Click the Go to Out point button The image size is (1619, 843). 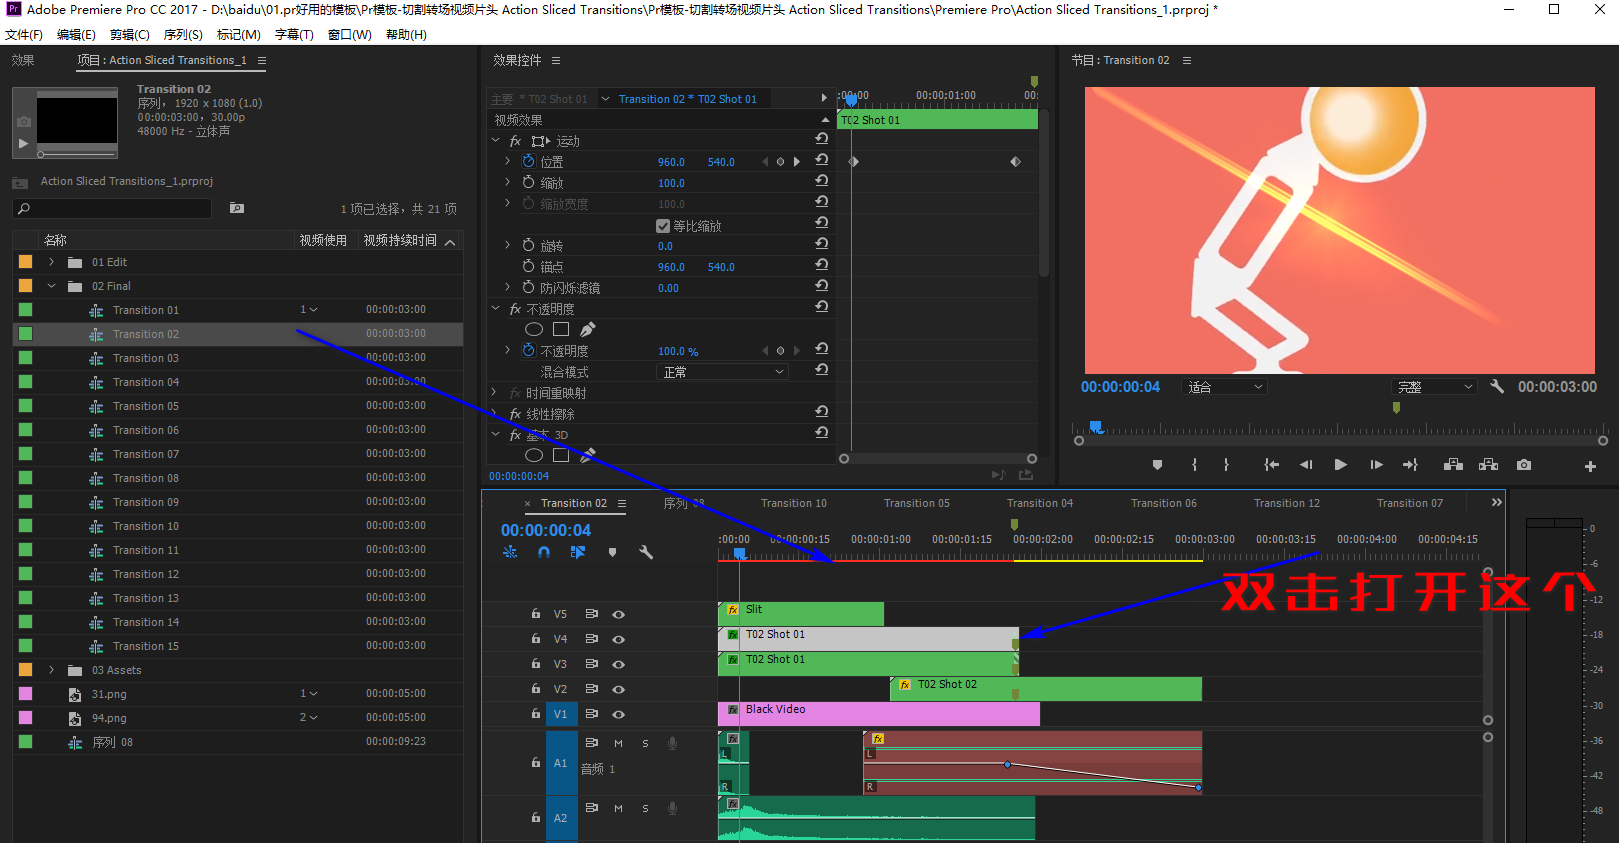tap(1410, 465)
